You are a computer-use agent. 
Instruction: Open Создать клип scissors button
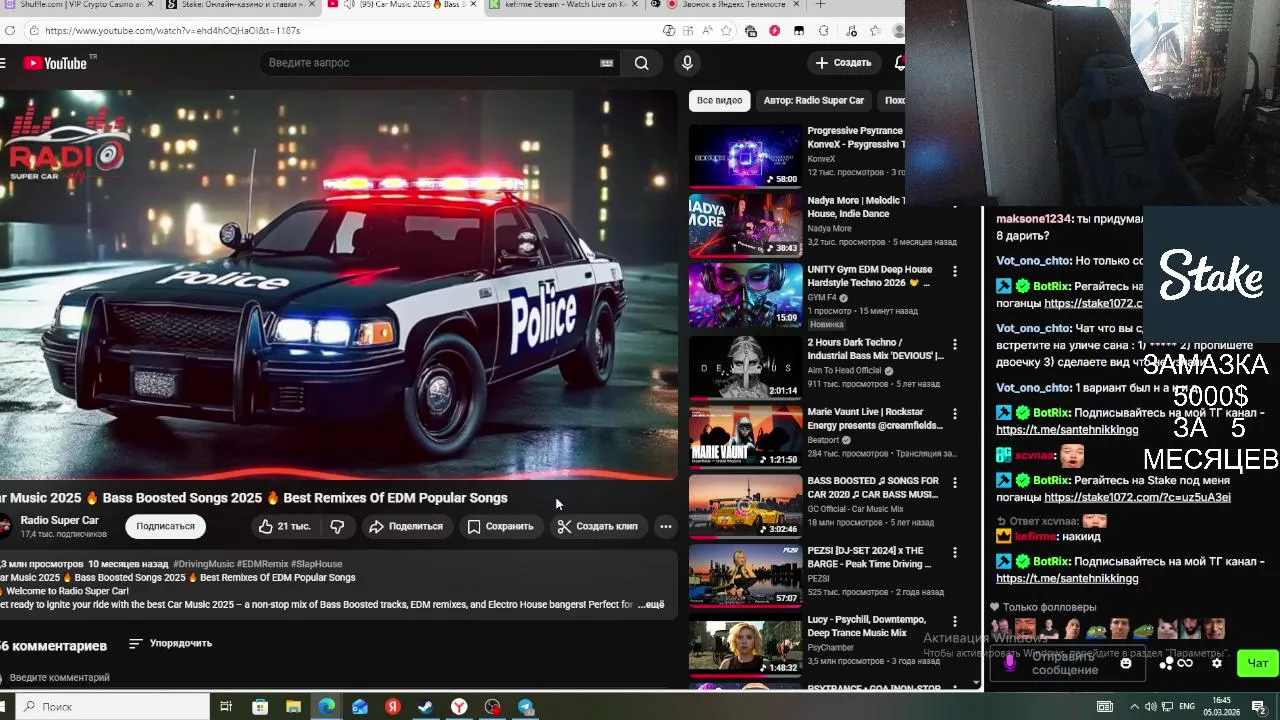(x=597, y=526)
